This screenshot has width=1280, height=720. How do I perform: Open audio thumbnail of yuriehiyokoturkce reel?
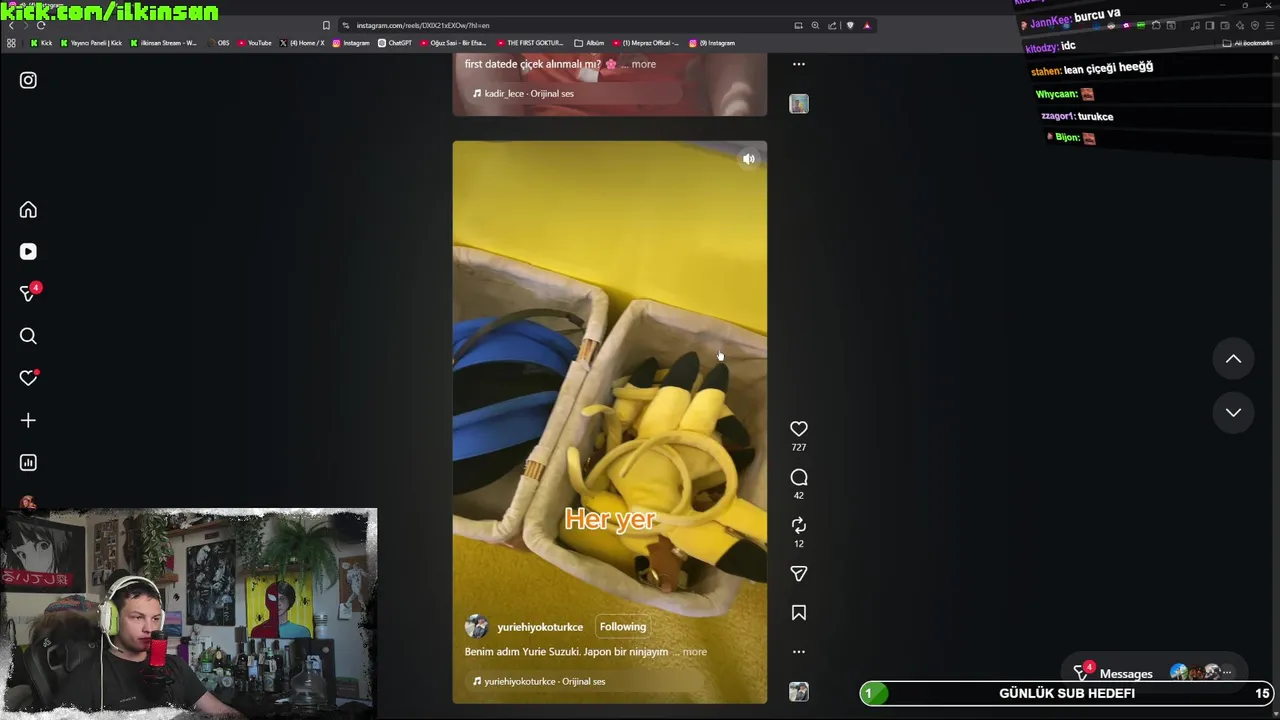[x=798, y=691]
